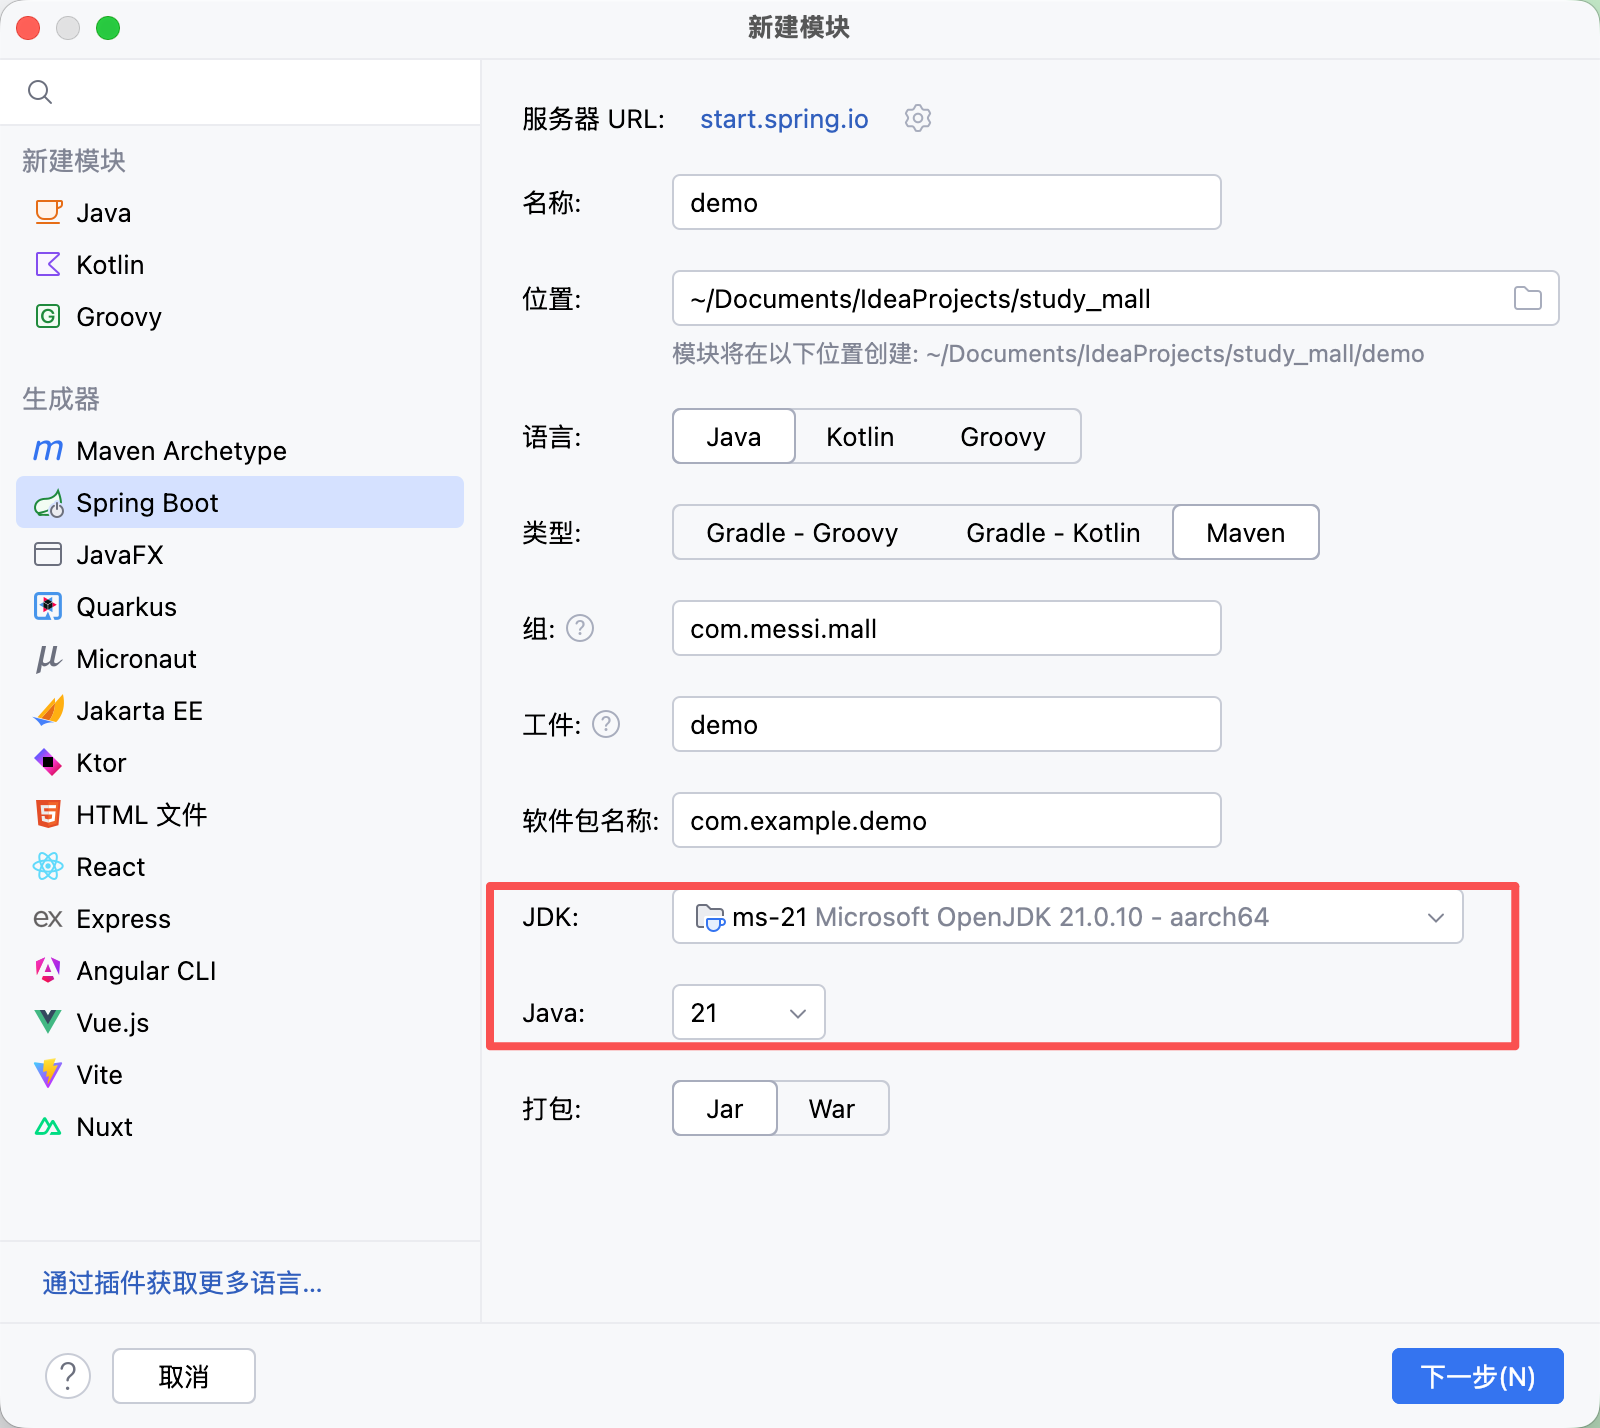Open the JDK ms-21 dropdown
The width and height of the screenshot is (1600, 1428).
[x=1068, y=916]
